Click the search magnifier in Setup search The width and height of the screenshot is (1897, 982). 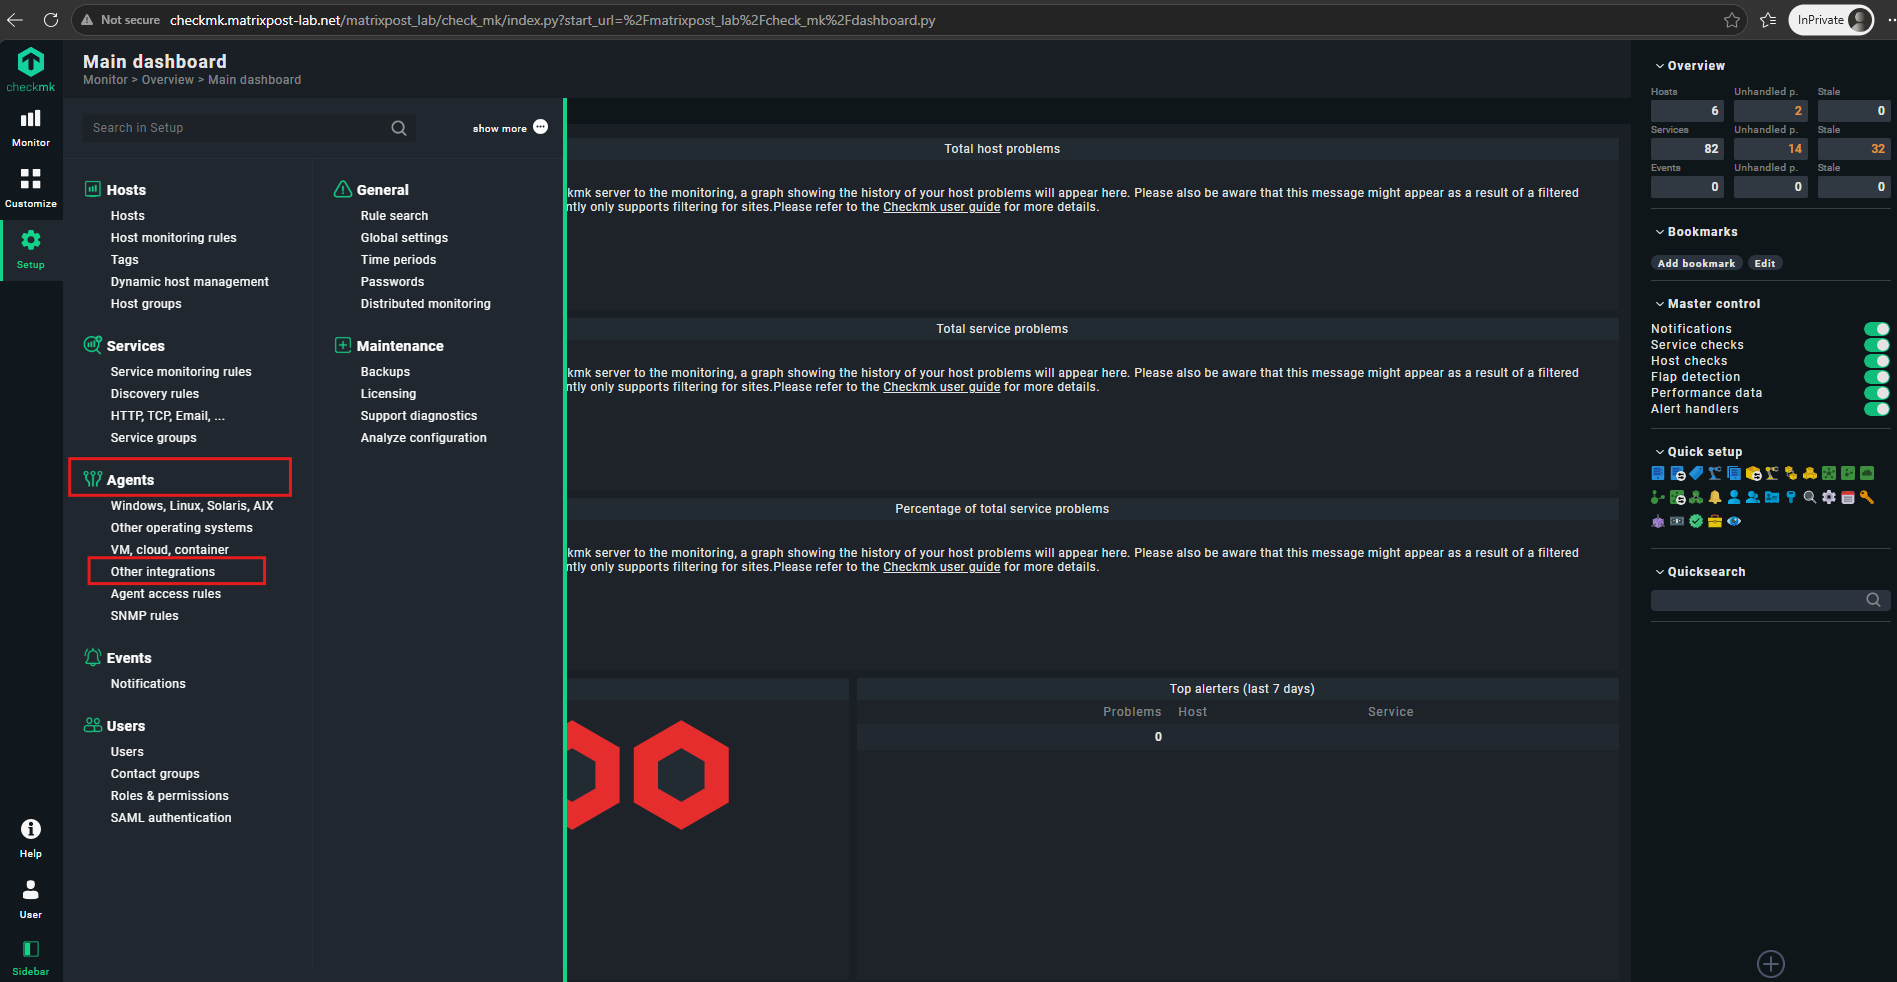[x=399, y=128]
